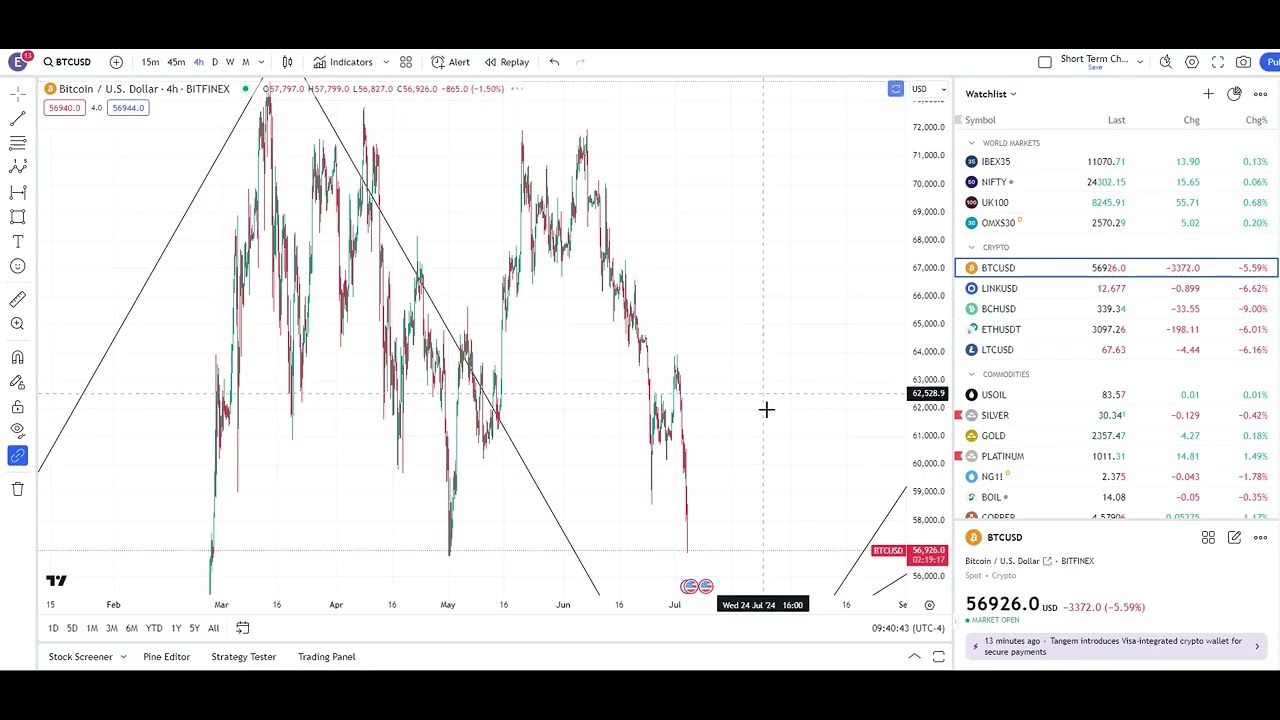
Task: Open the watchlist three-dots menu
Action: coord(1260,94)
